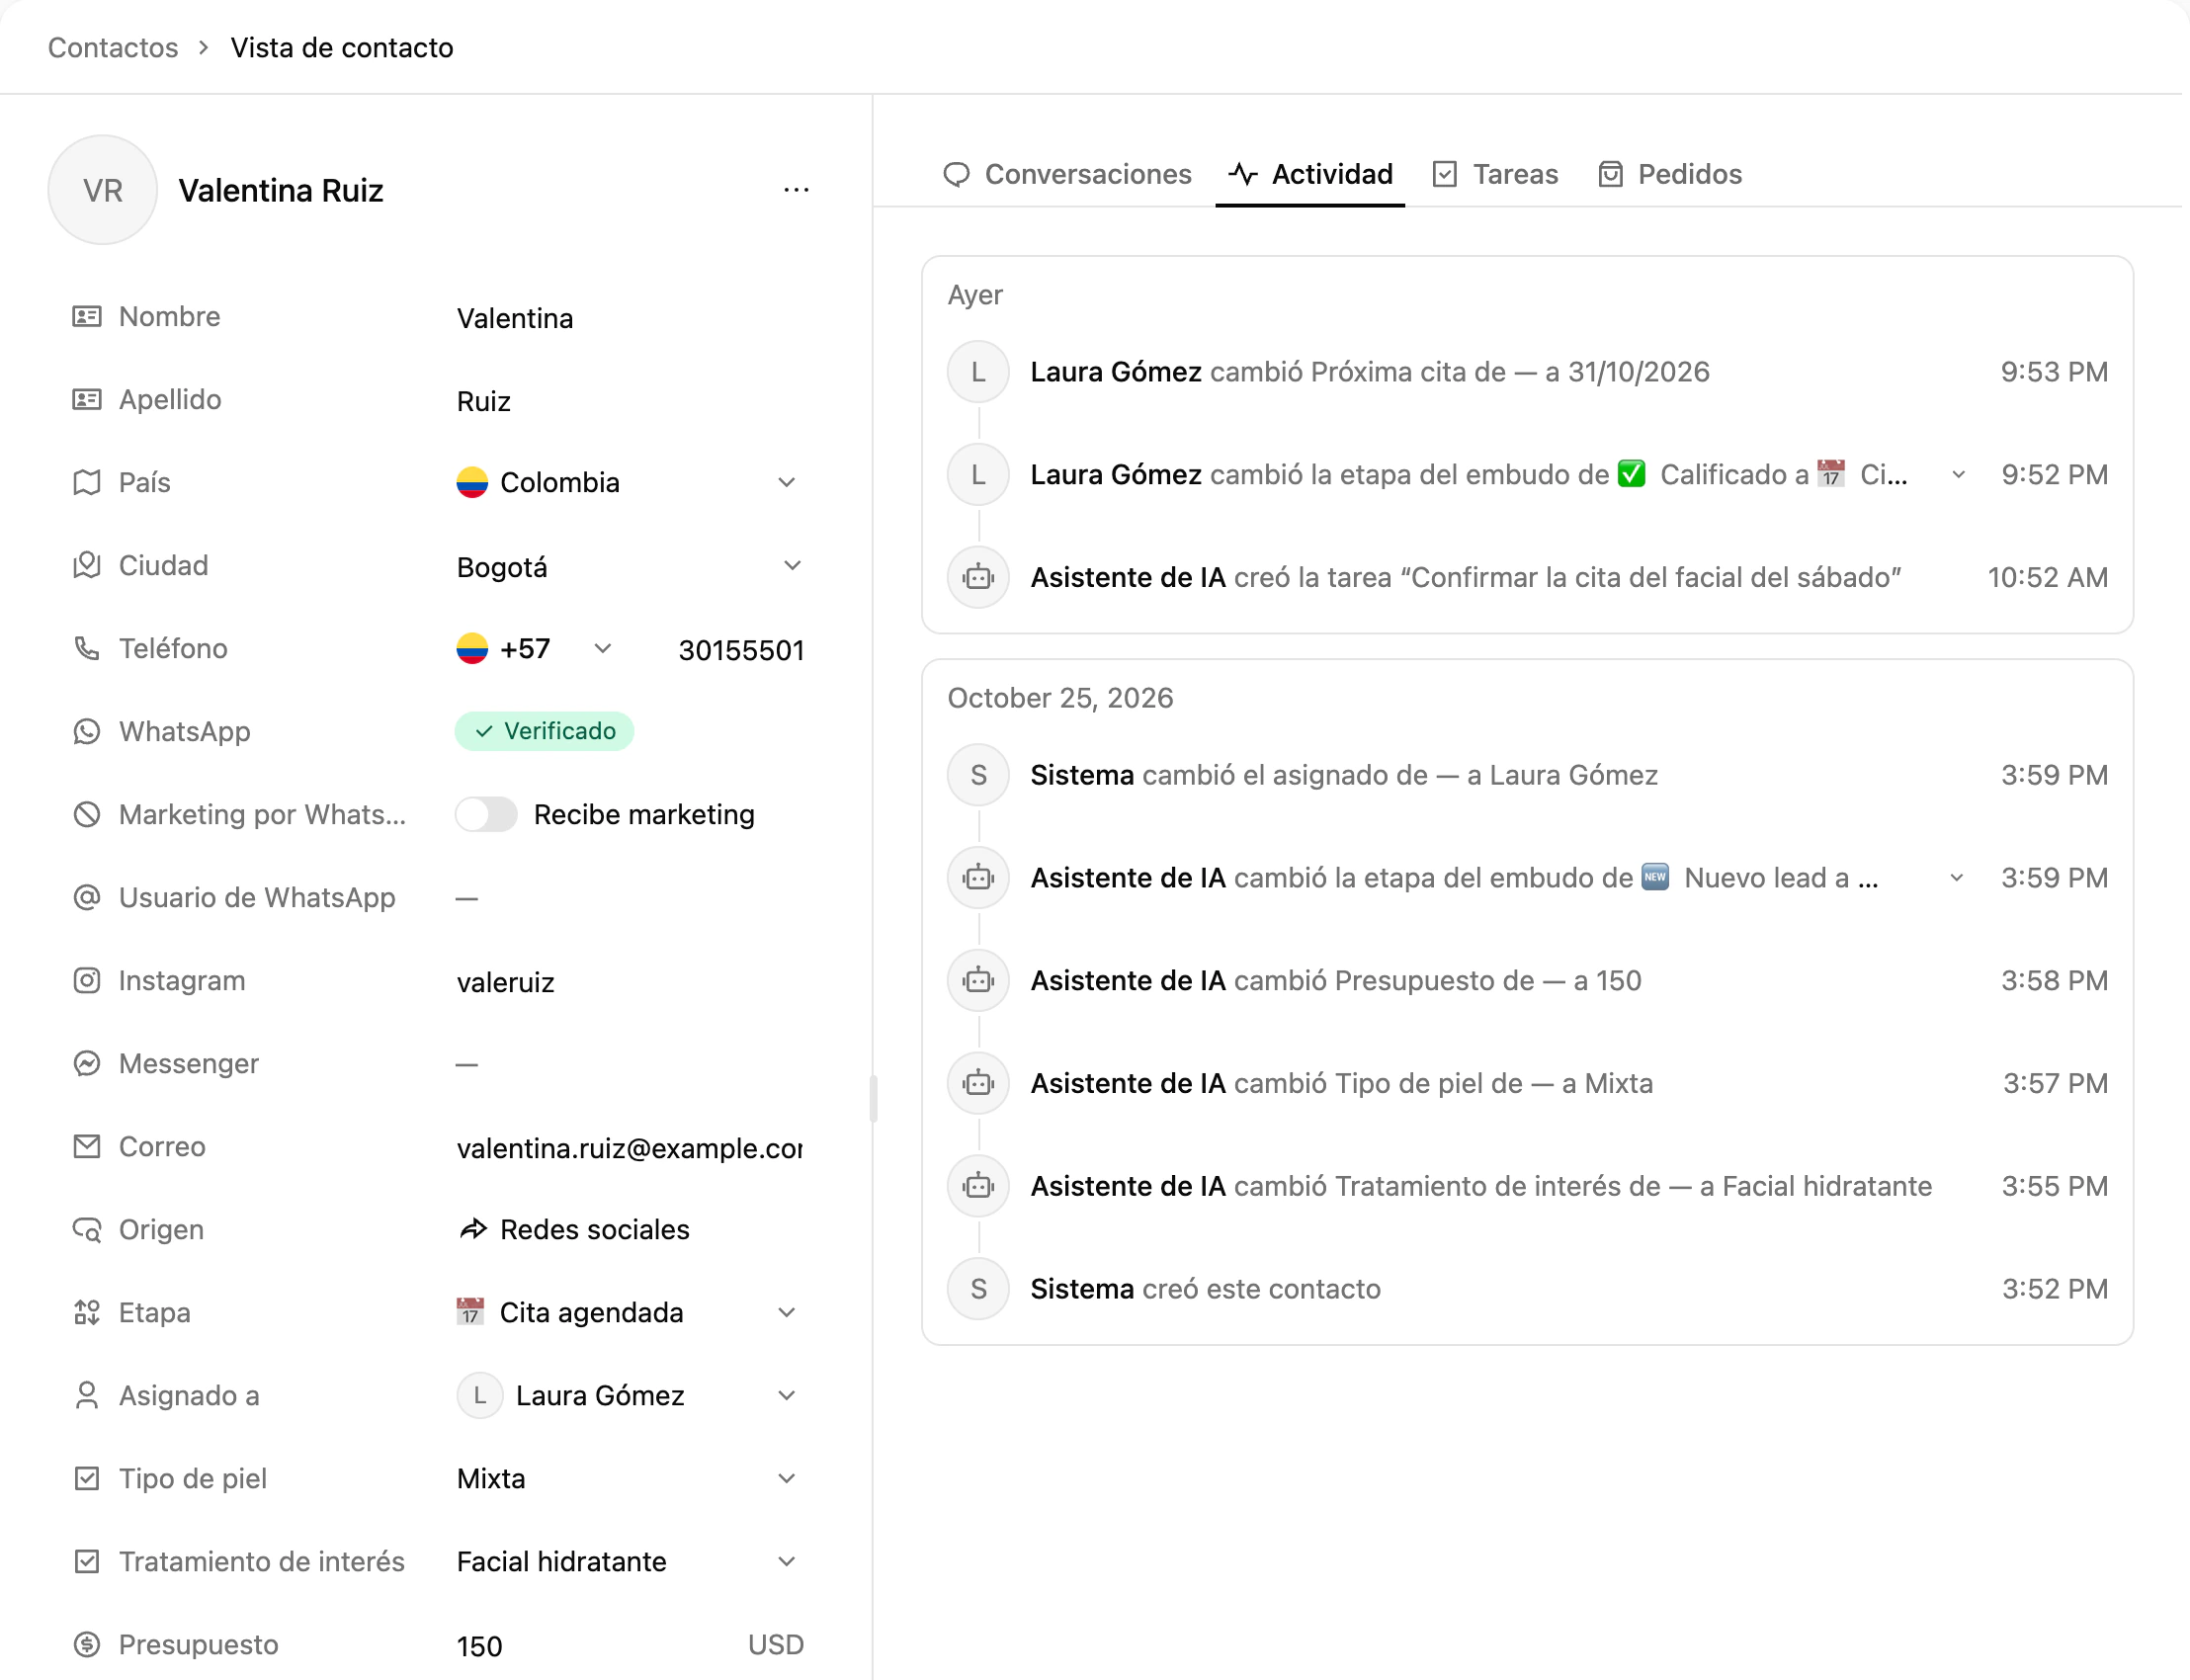Click the Verificado WhatsApp badge

544,731
